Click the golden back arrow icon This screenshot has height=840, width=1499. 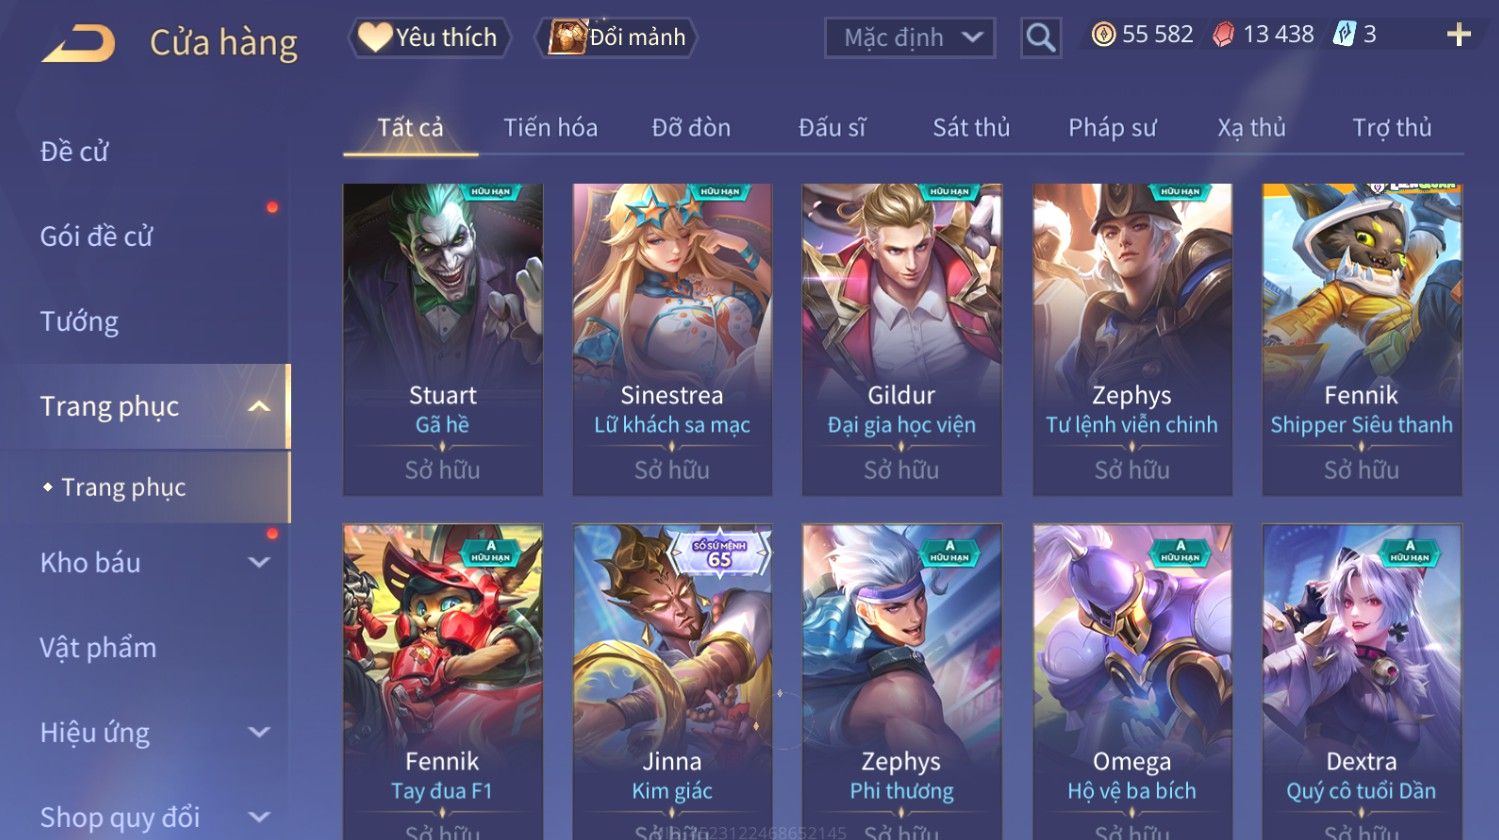[79, 42]
